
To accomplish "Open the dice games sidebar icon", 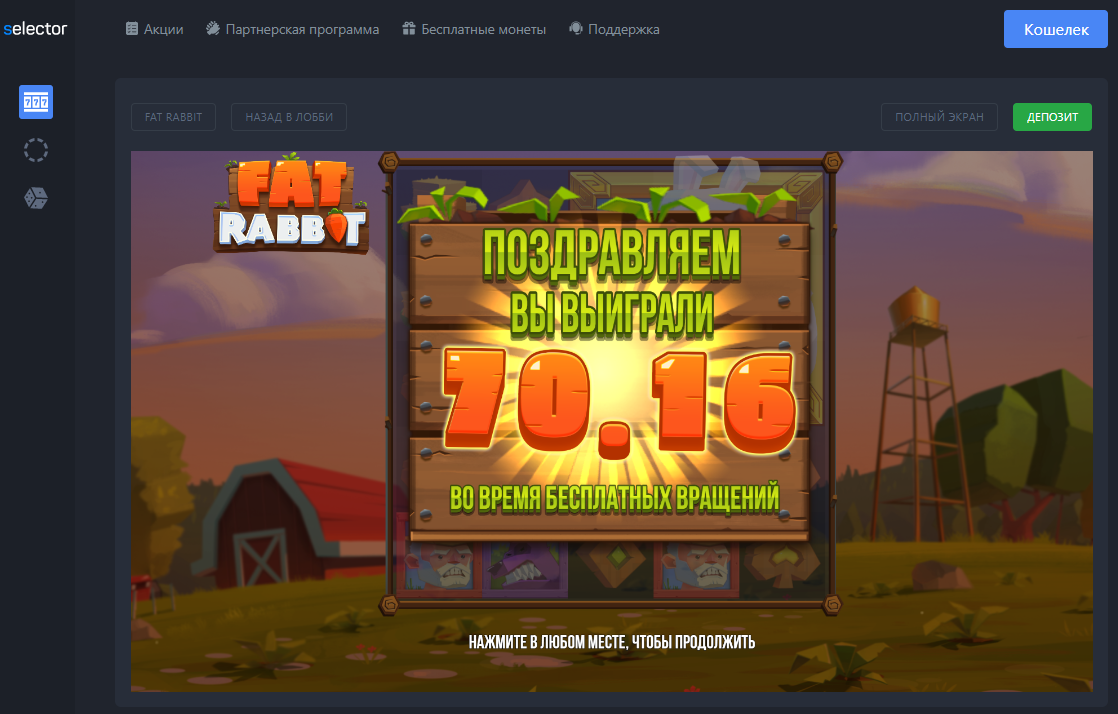I will click(x=36, y=198).
